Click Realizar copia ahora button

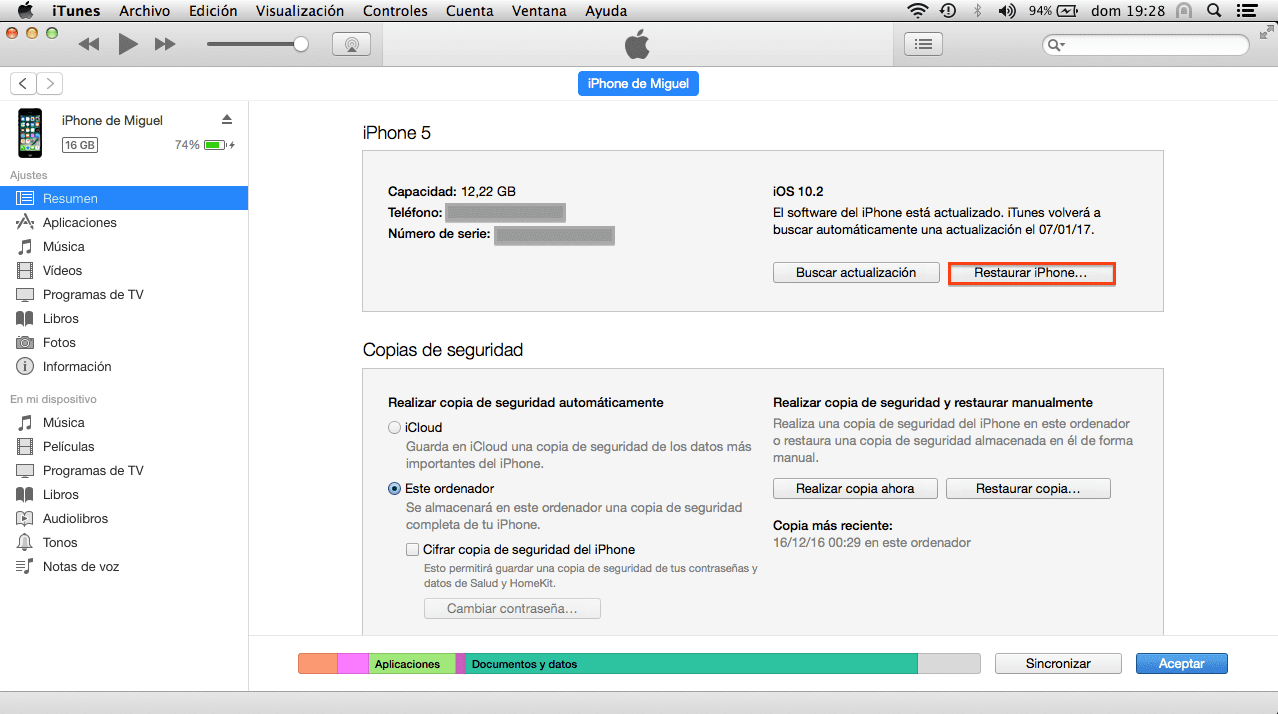pos(856,488)
